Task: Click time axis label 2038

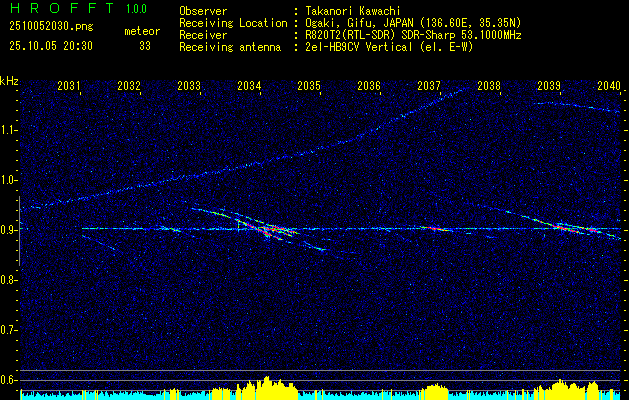Action: tap(489, 85)
